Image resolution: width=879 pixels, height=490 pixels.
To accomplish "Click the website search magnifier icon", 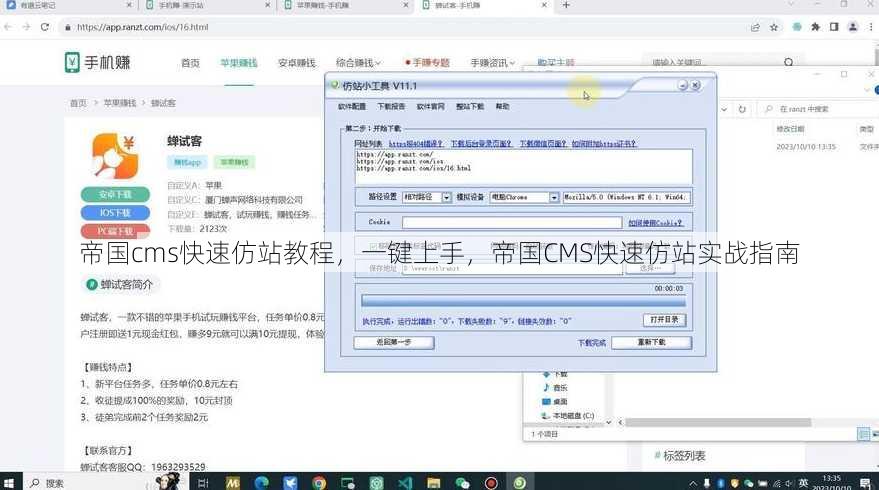I will (788, 62).
